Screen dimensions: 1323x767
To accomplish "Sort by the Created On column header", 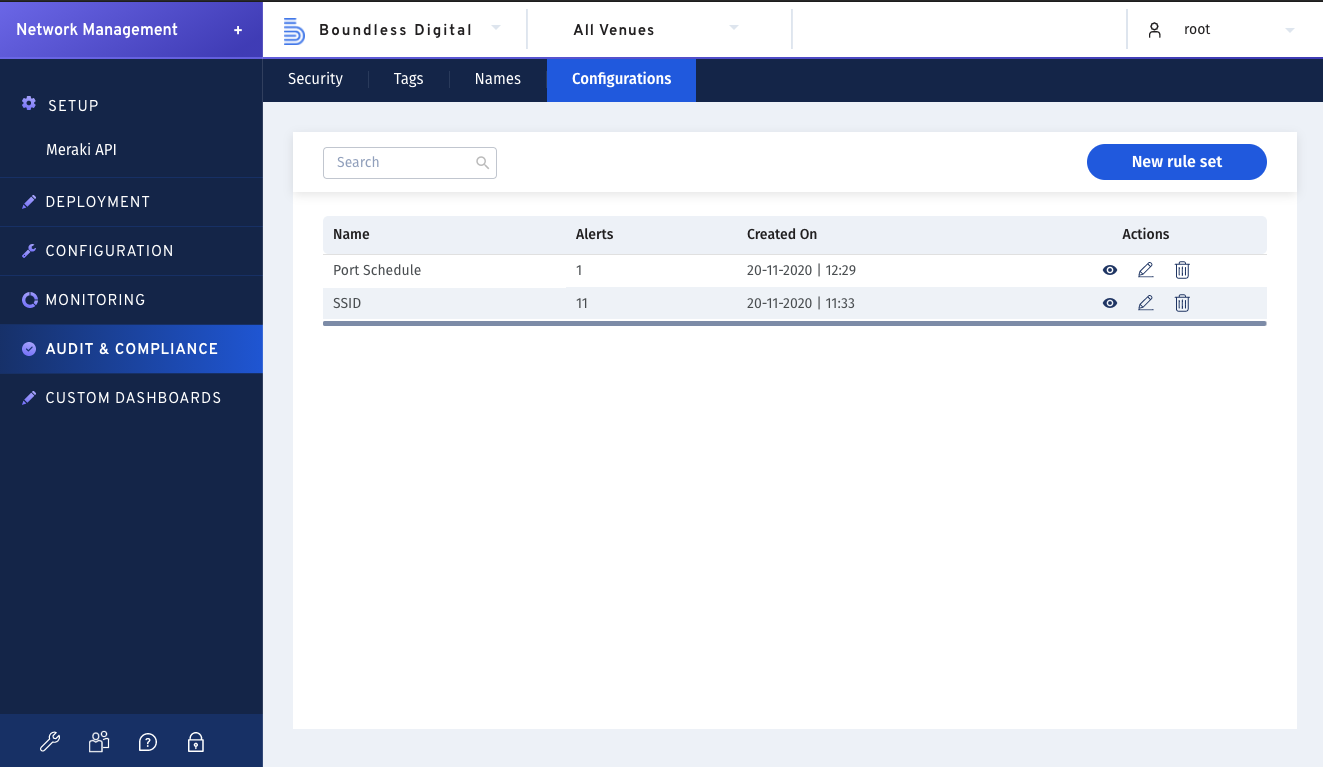I will pos(782,234).
